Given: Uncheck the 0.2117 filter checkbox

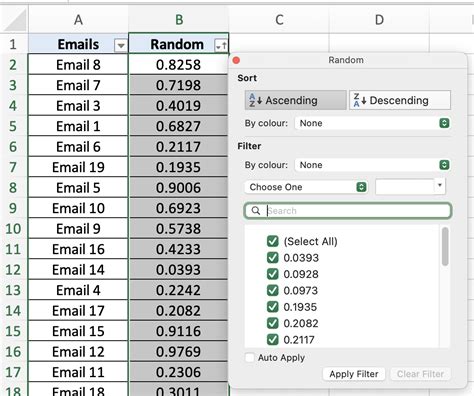Looking at the screenshot, I should 273,339.
